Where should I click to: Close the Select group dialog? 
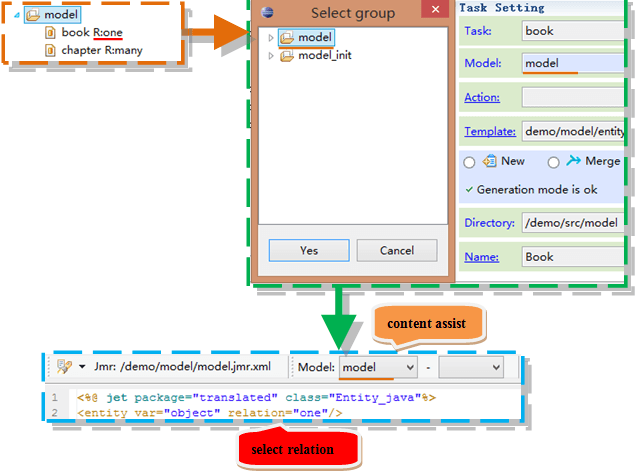tap(435, 9)
